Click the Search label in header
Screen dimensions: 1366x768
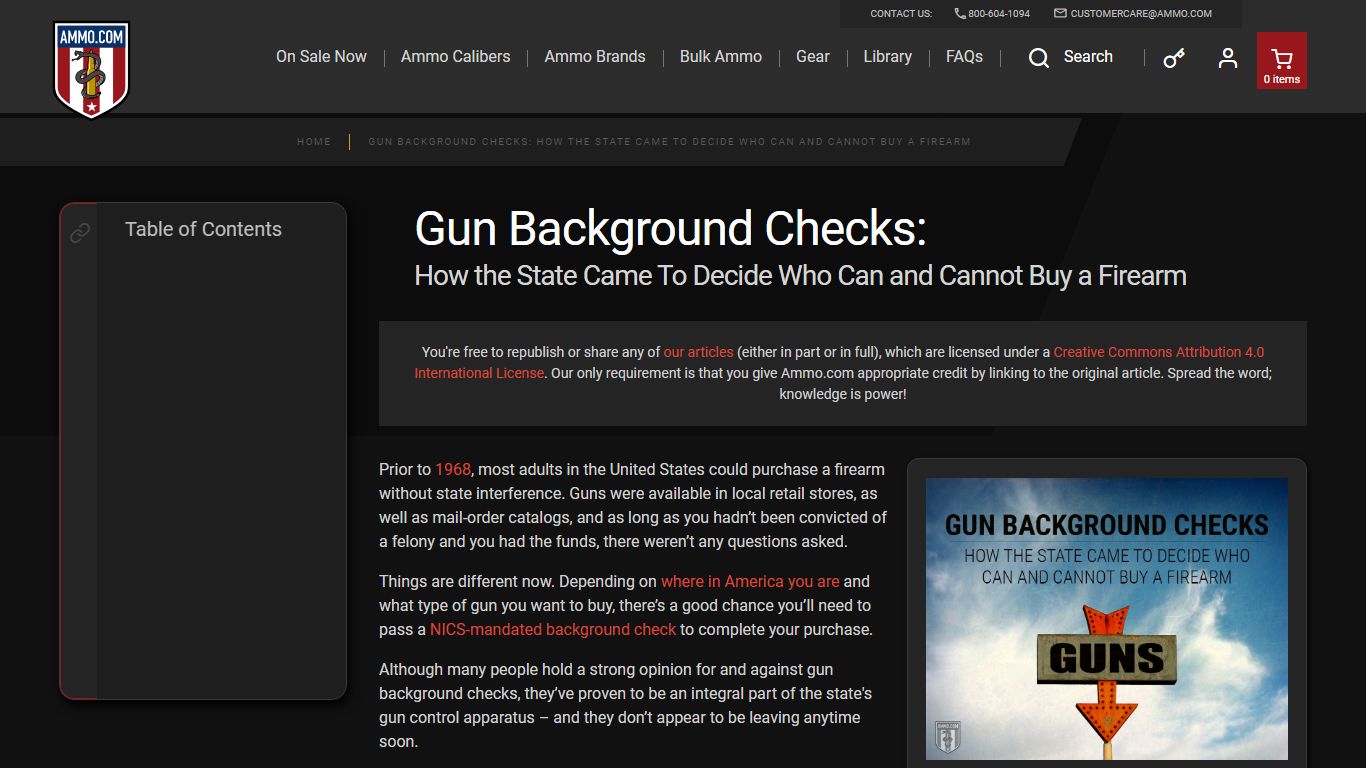point(1088,57)
